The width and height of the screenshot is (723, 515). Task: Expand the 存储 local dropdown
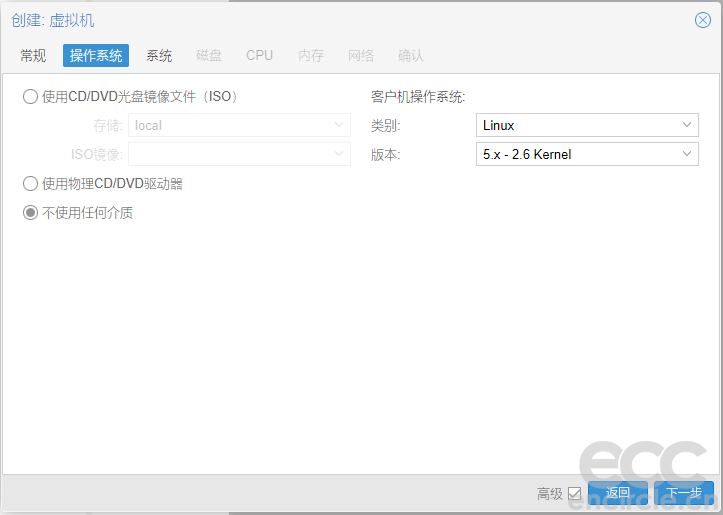(x=340, y=126)
